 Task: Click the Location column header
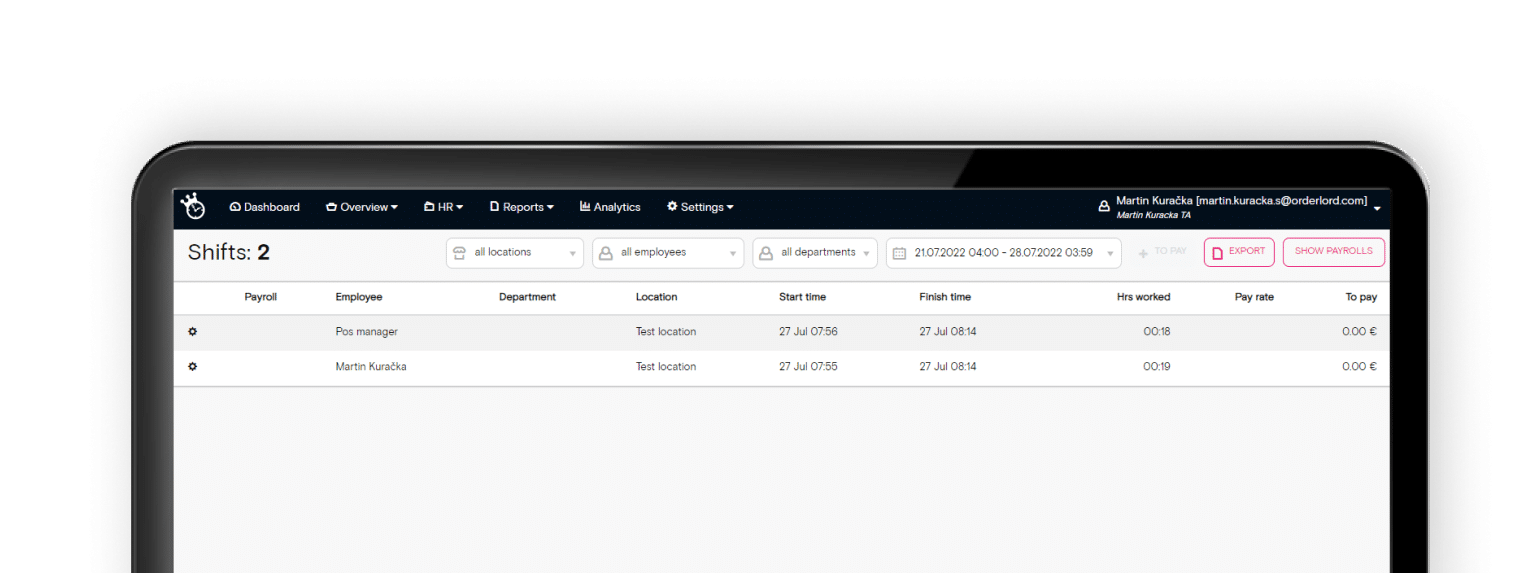(657, 297)
